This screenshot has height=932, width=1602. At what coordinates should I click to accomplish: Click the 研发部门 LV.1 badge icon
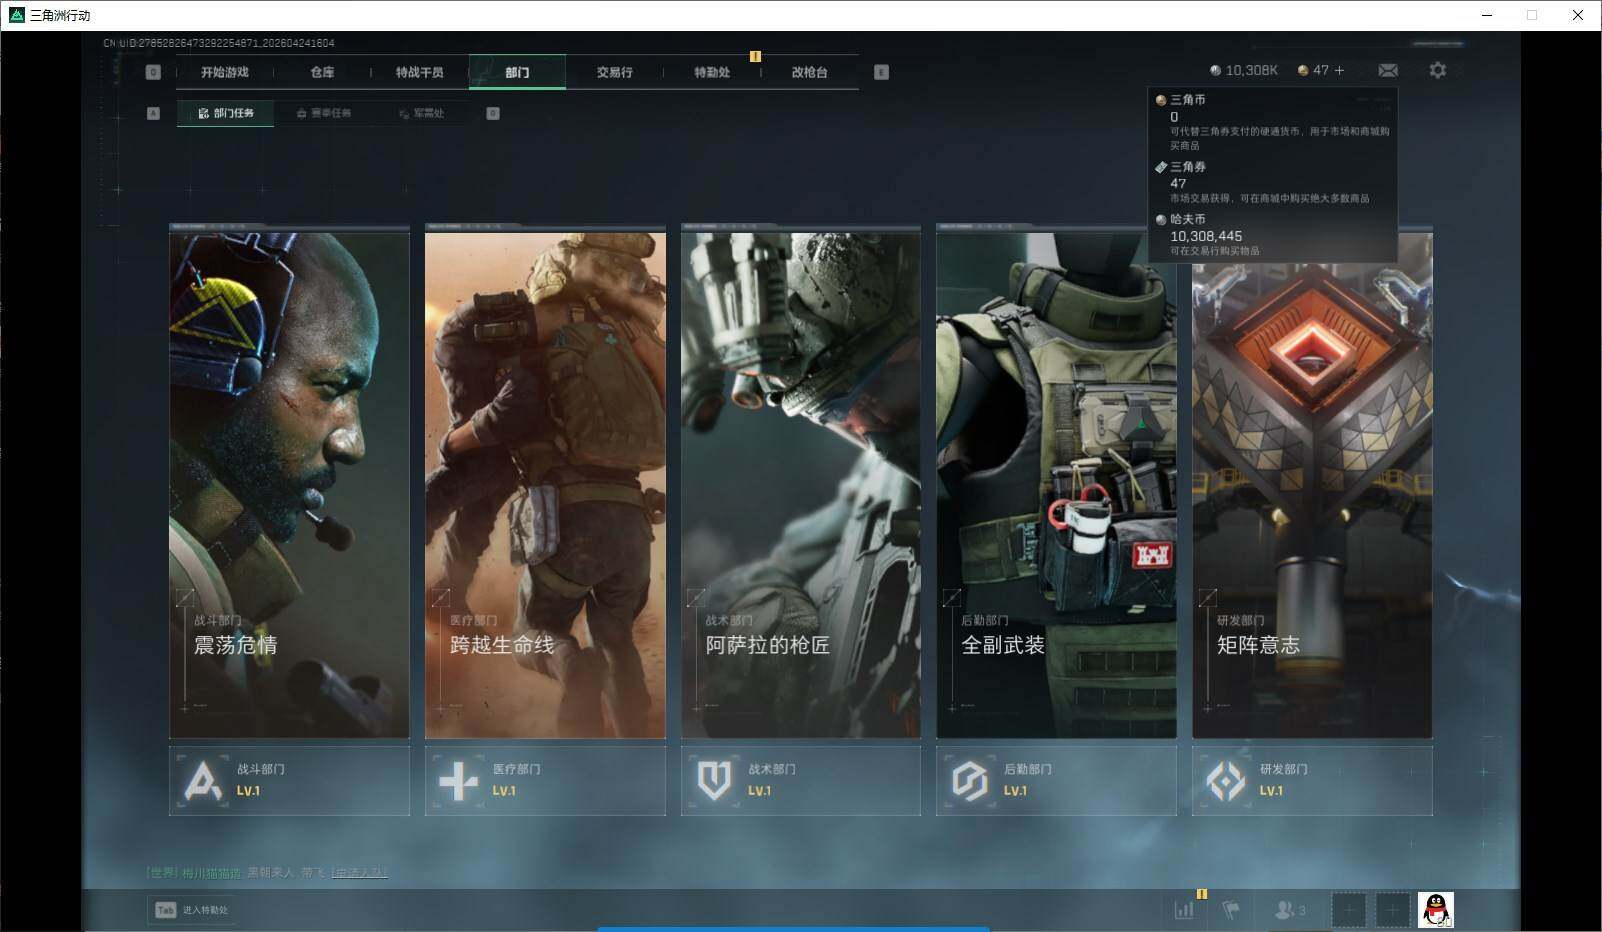point(1226,780)
